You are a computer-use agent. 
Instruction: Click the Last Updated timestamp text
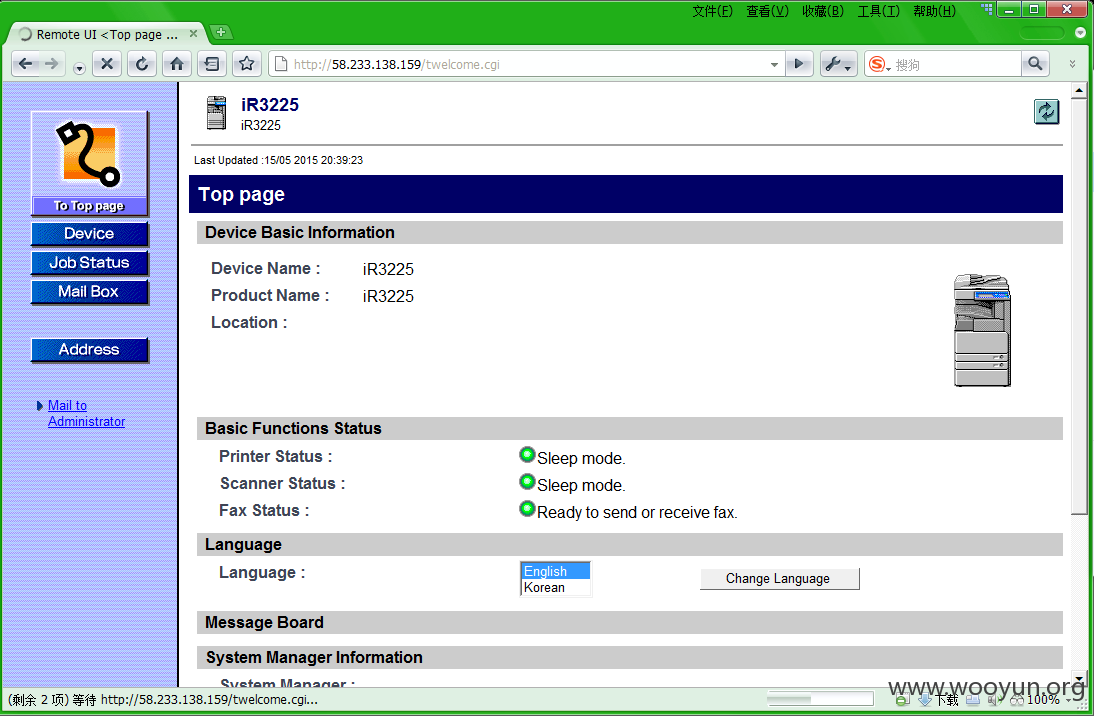click(x=278, y=160)
